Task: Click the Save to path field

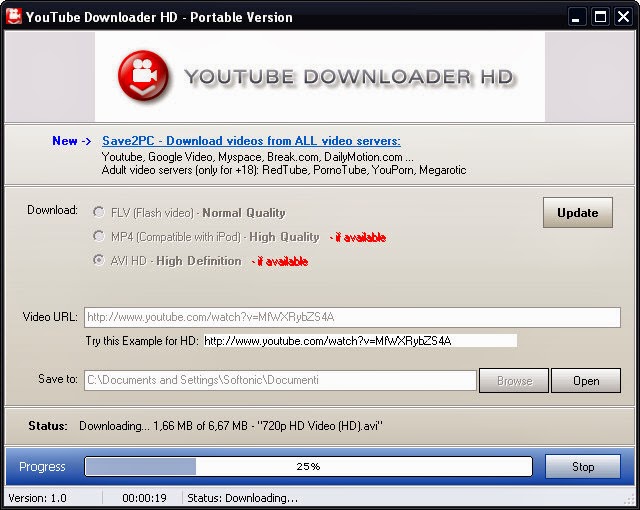Action: click(x=280, y=380)
